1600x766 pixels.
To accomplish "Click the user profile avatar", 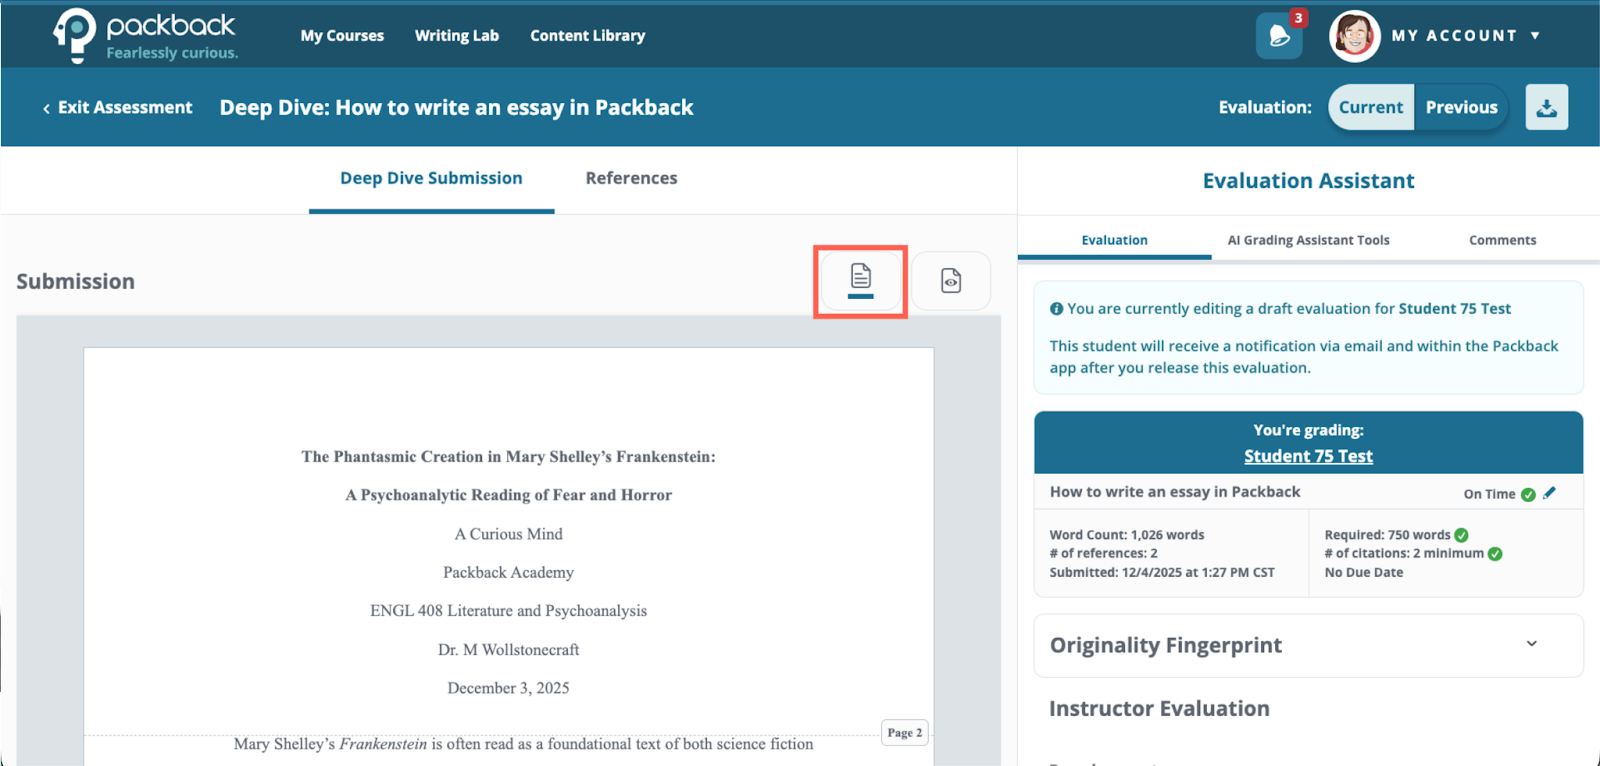I will click(1354, 36).
